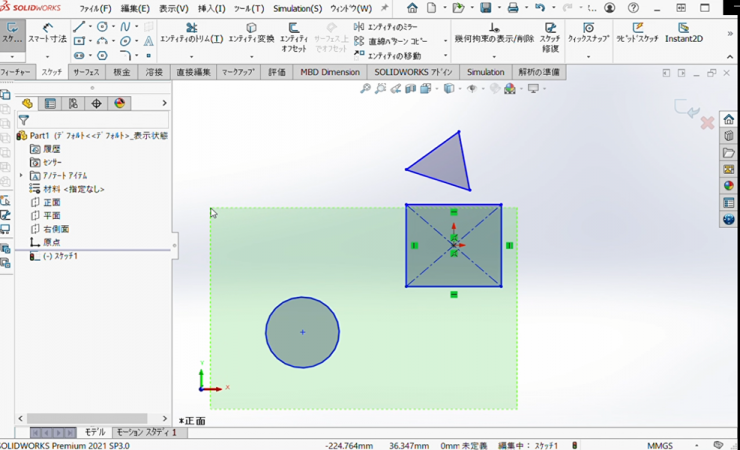Open the DisplayManager panel tab
Screen dimensions: 740x450
click(119, 103)
